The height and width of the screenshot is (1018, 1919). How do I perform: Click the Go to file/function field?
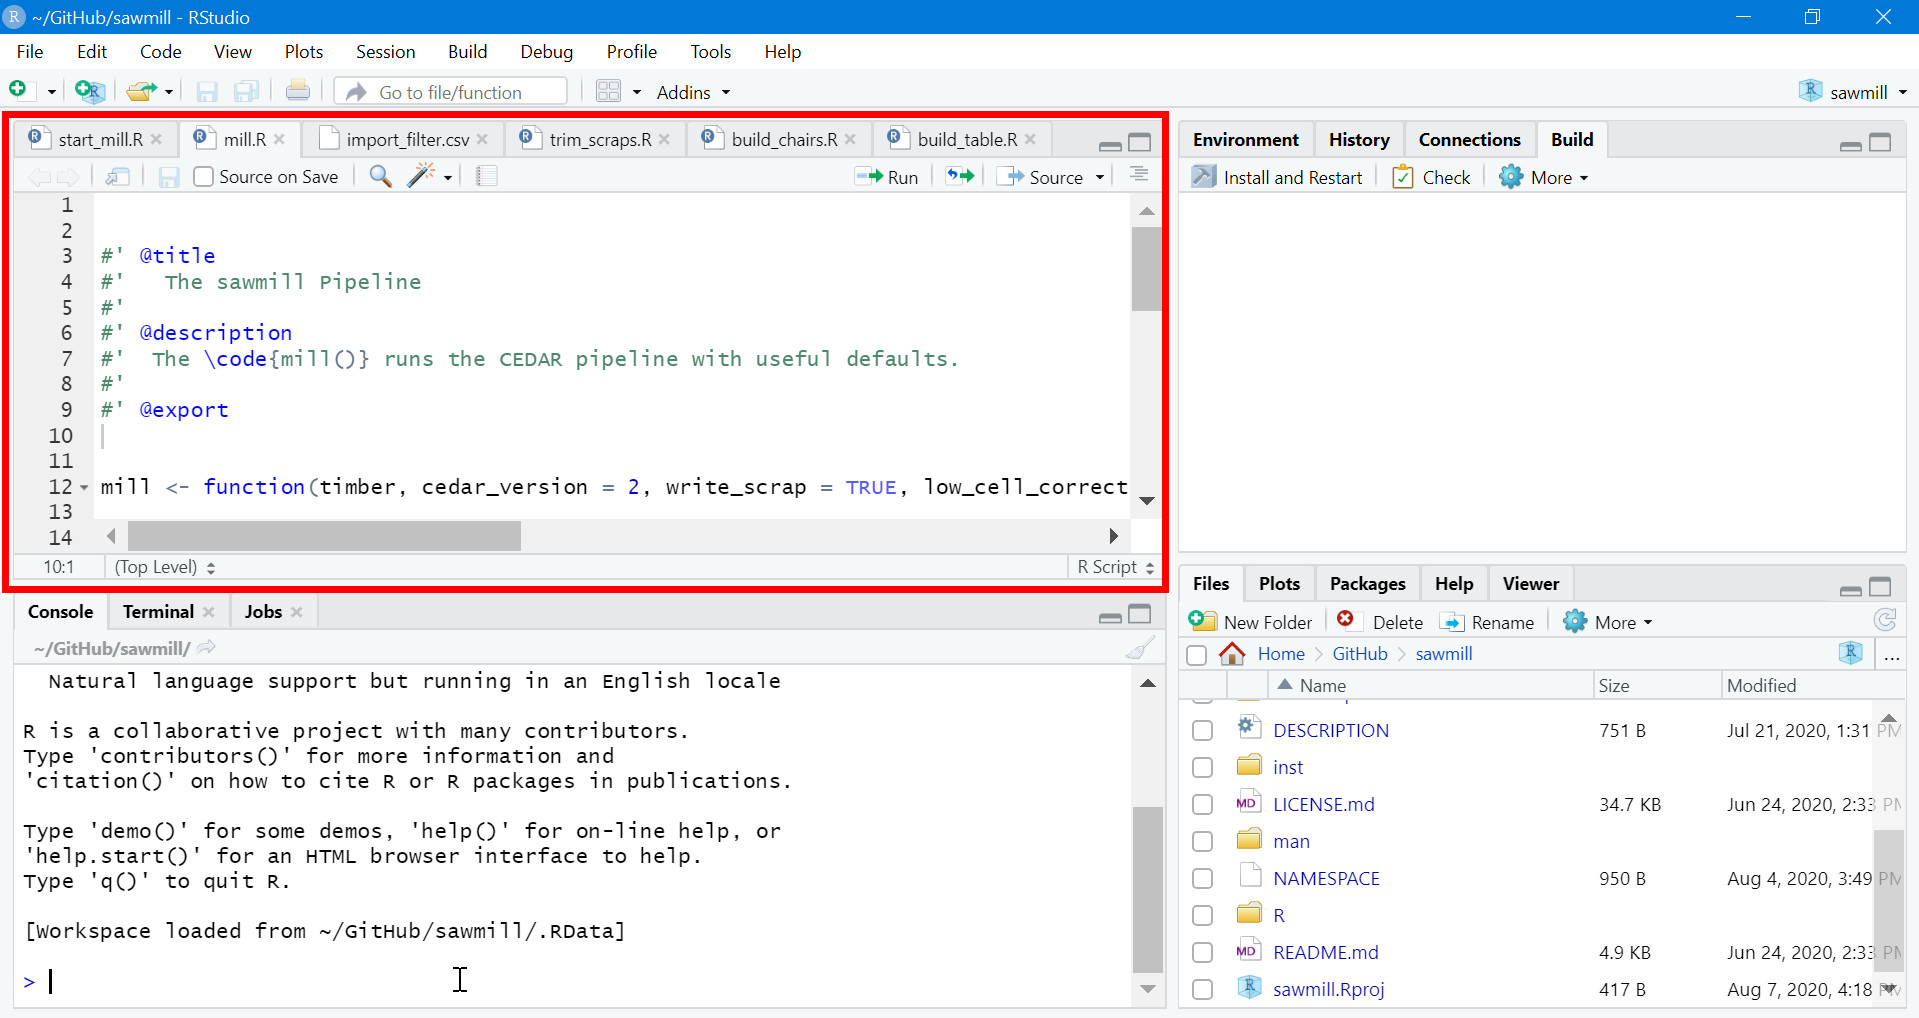(x=450, y=92)
